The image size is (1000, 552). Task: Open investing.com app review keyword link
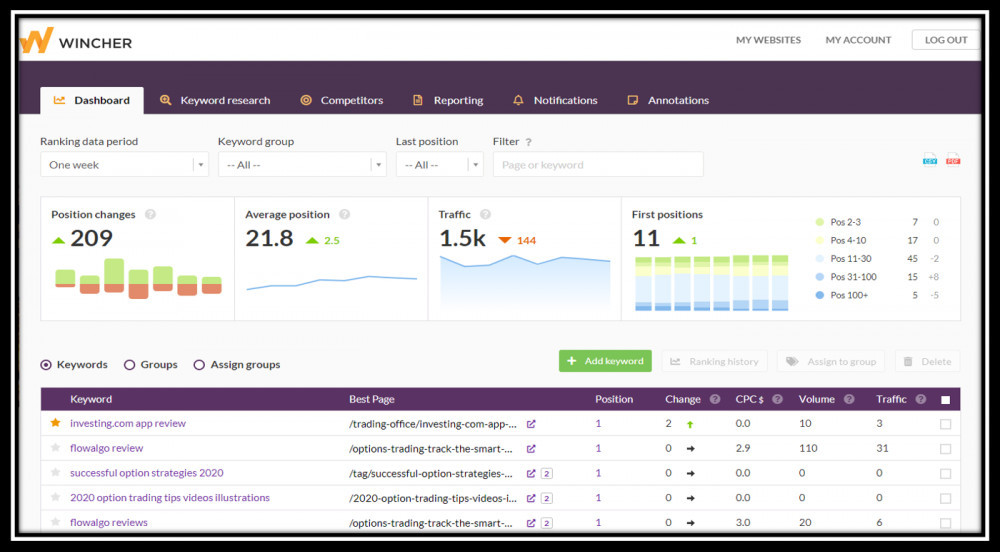[128, 423]
